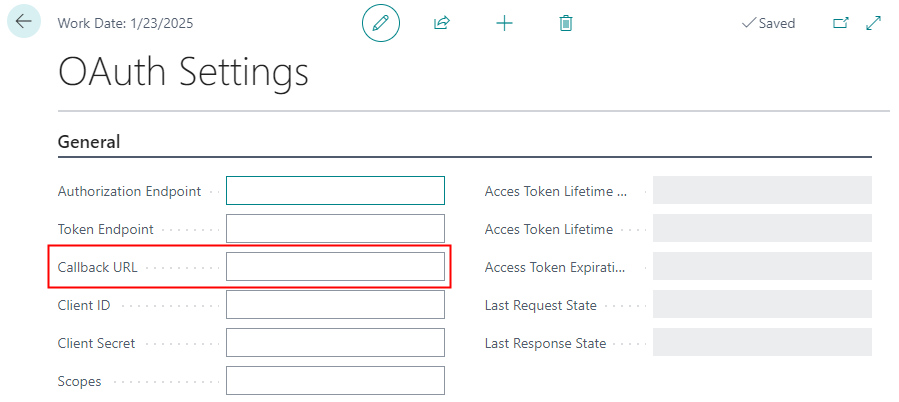Click the Client ID text field
This screenshot has height=402, width=899.
[335, 305]
